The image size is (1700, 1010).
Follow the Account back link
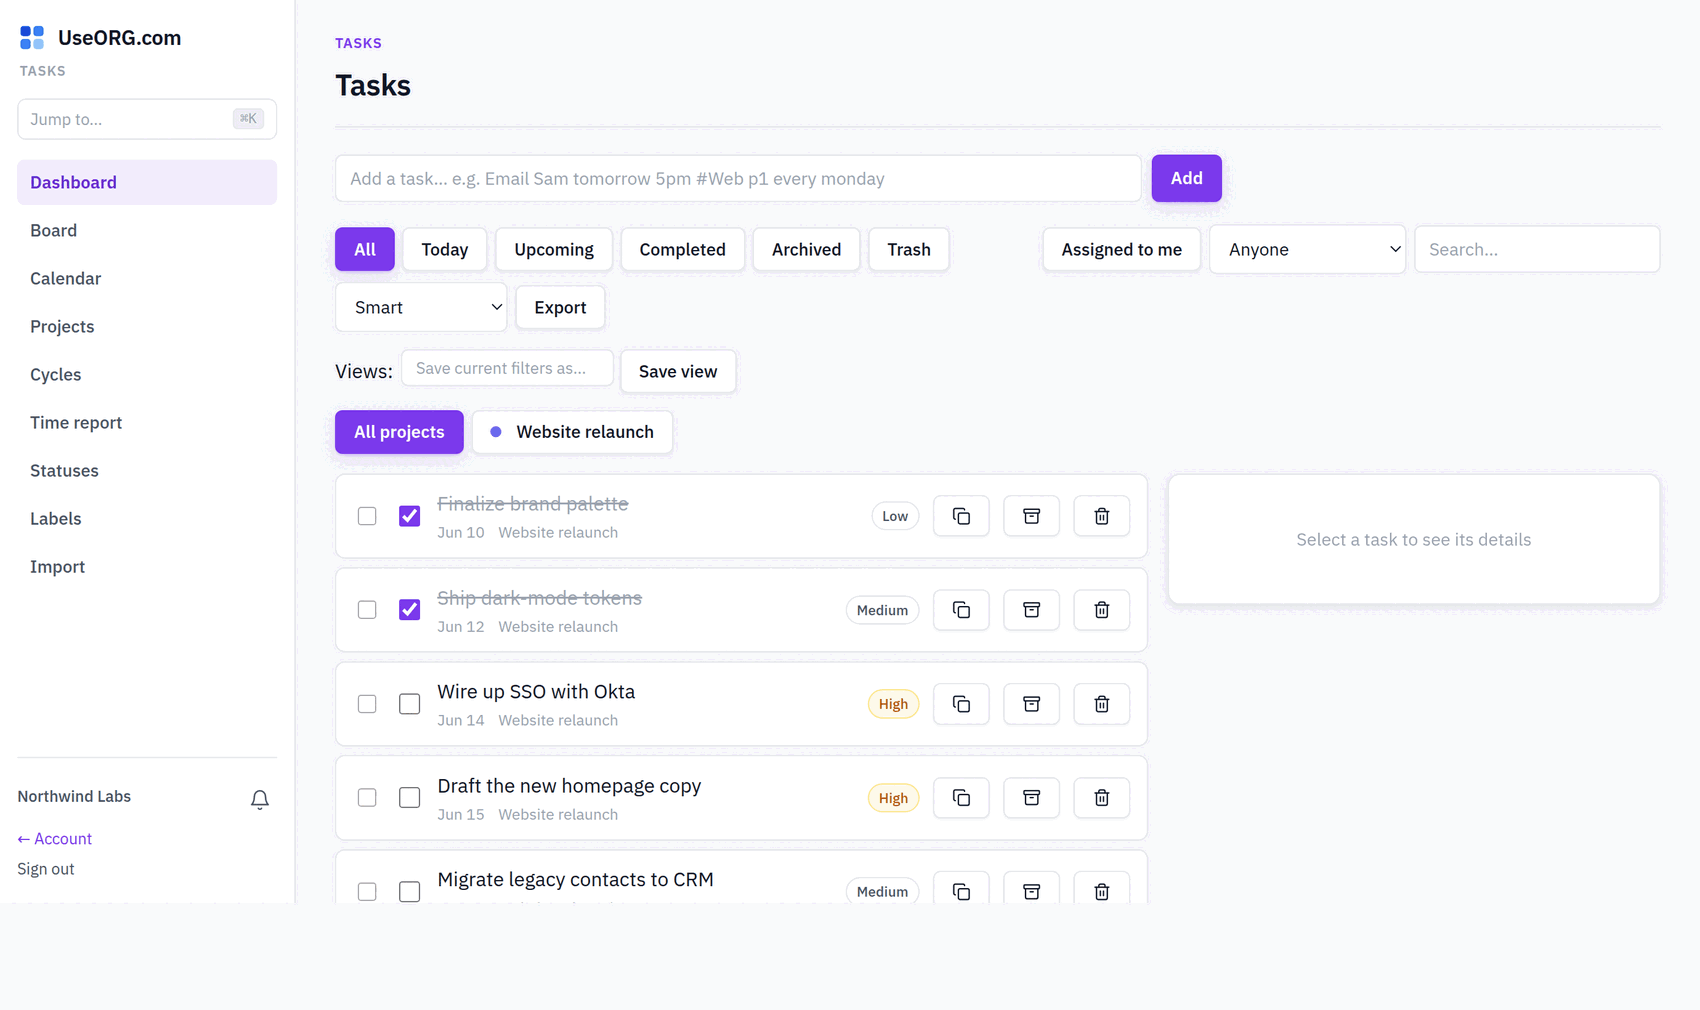coord(54,839)
